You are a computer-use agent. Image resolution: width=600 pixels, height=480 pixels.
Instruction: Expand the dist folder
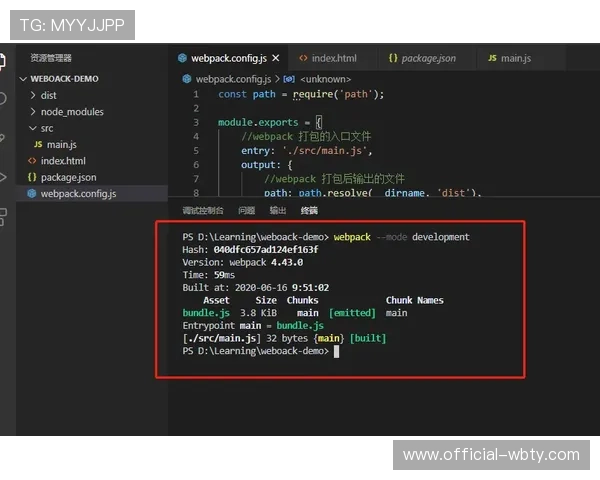pos(33,95)
